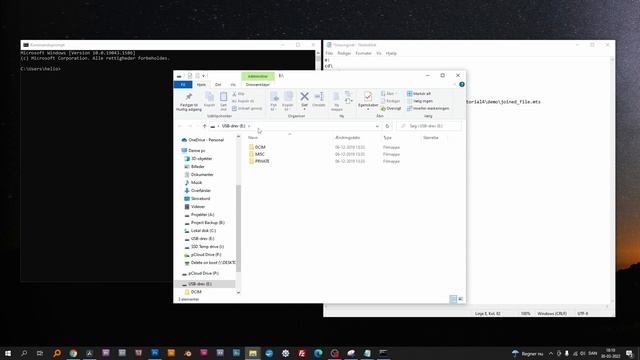Image resolution: width=640 pixels, height=360 pixels.
Task: Show hidden system tray icons chevron
Action: (551, 353)
